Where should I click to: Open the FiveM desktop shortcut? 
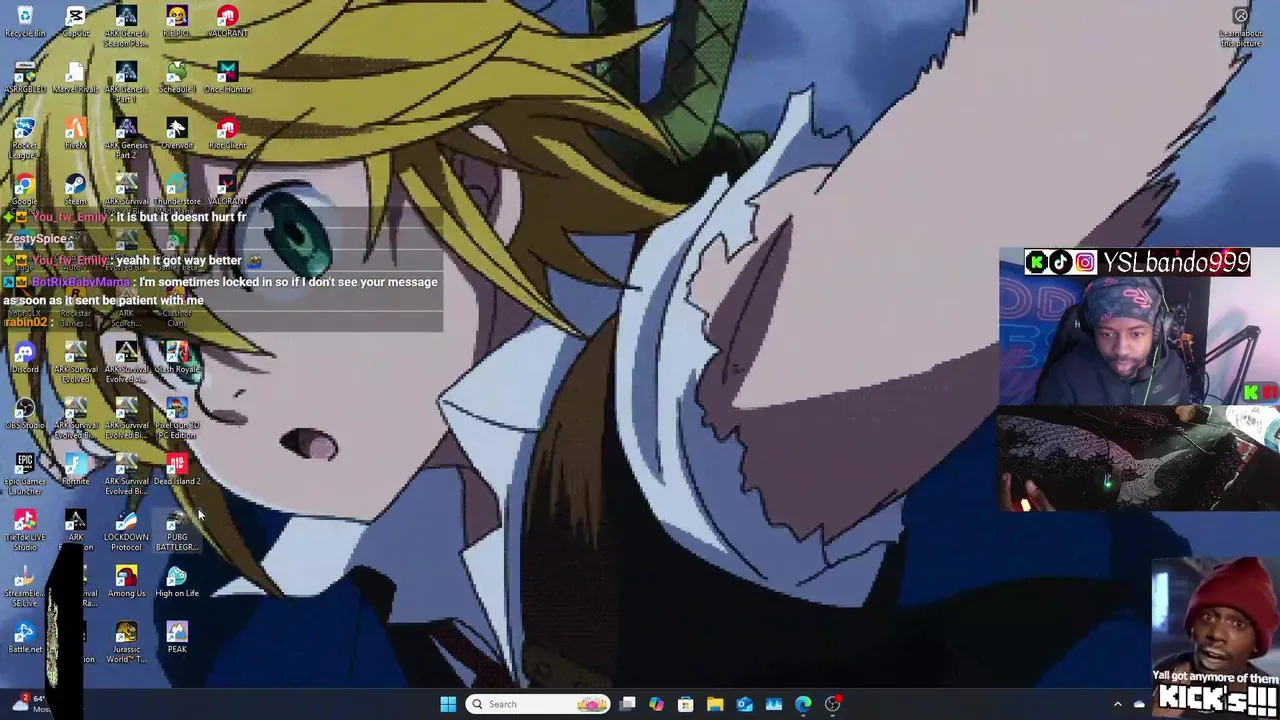click(x=75, y=134)
